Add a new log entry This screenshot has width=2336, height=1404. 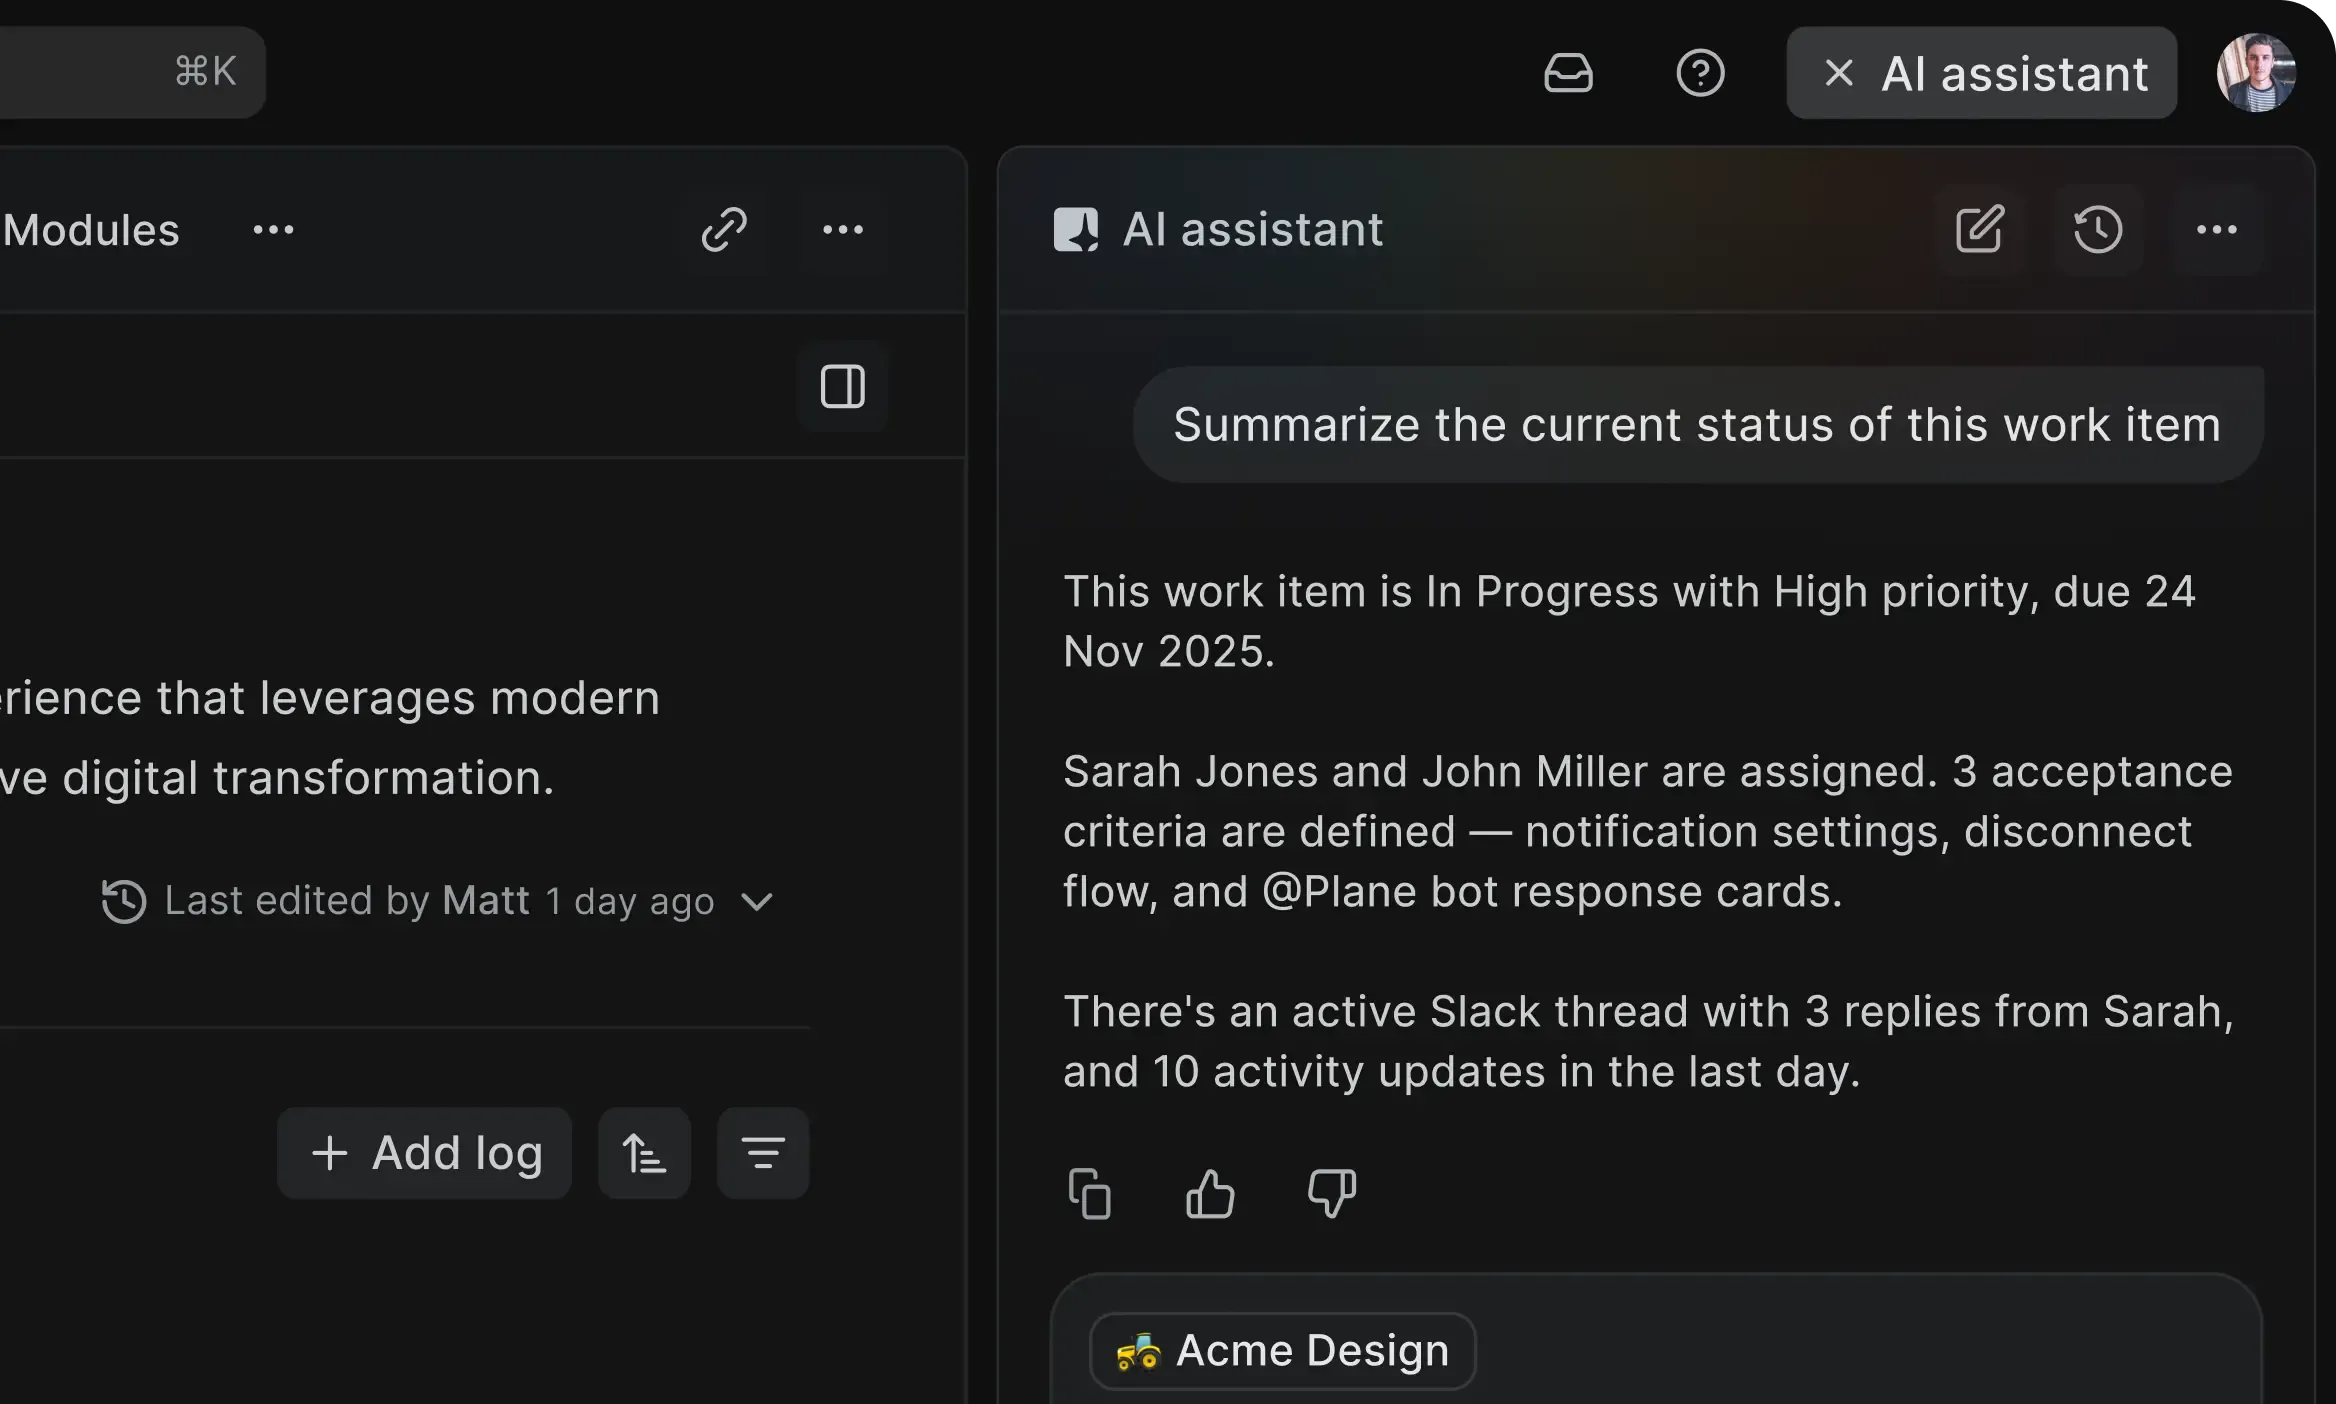pyautogui.click(x=424, y=1153)
